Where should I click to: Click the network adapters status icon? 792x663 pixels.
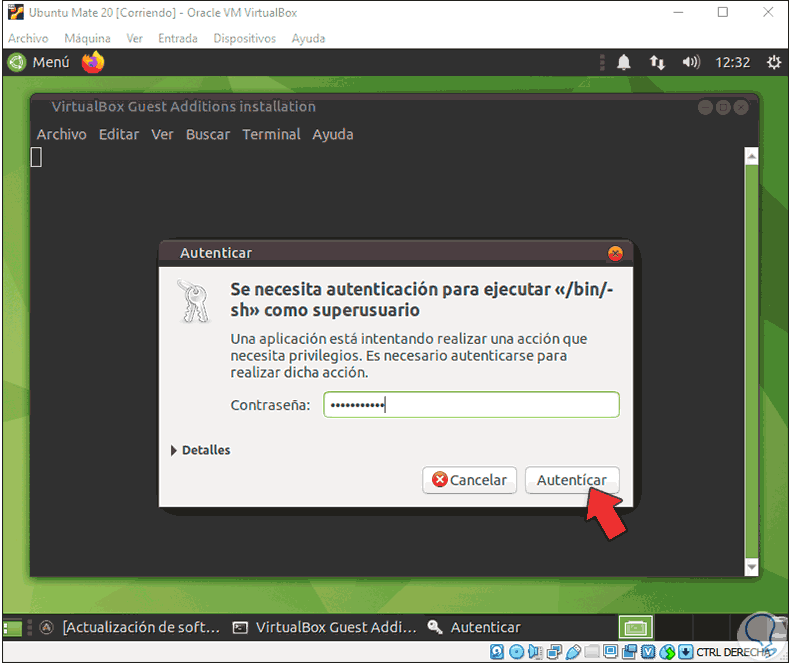(554, 652)
